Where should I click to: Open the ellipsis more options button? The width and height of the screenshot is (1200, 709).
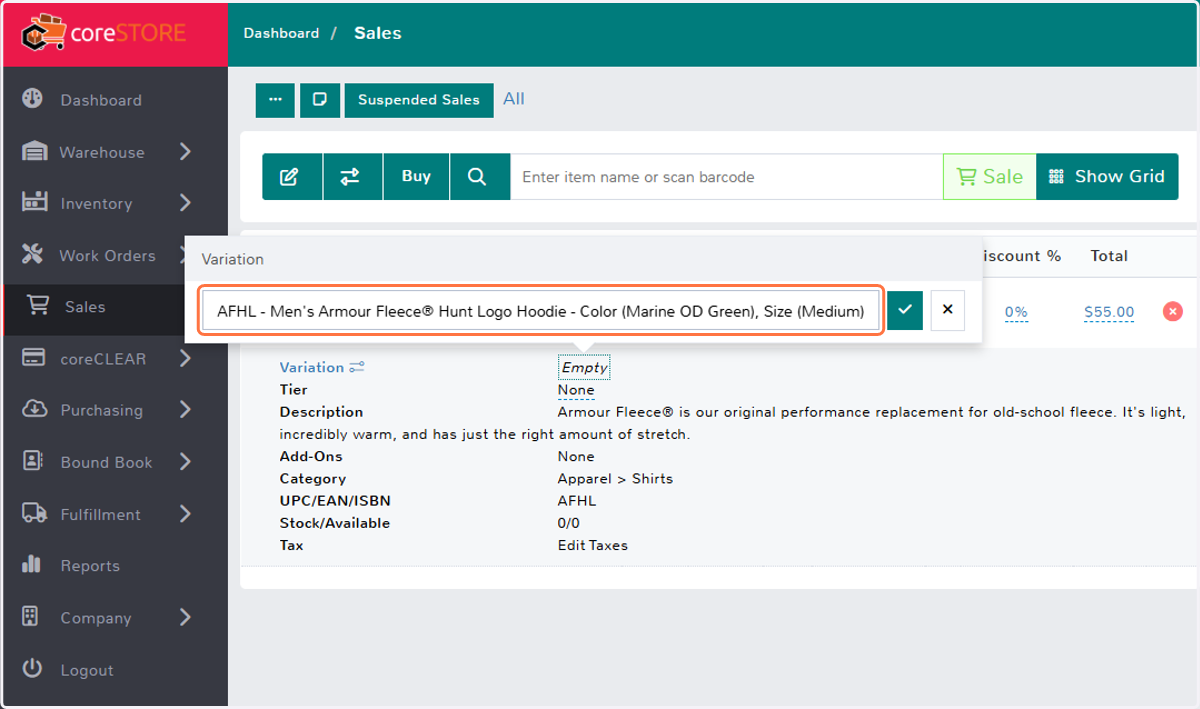click(275, 100)
